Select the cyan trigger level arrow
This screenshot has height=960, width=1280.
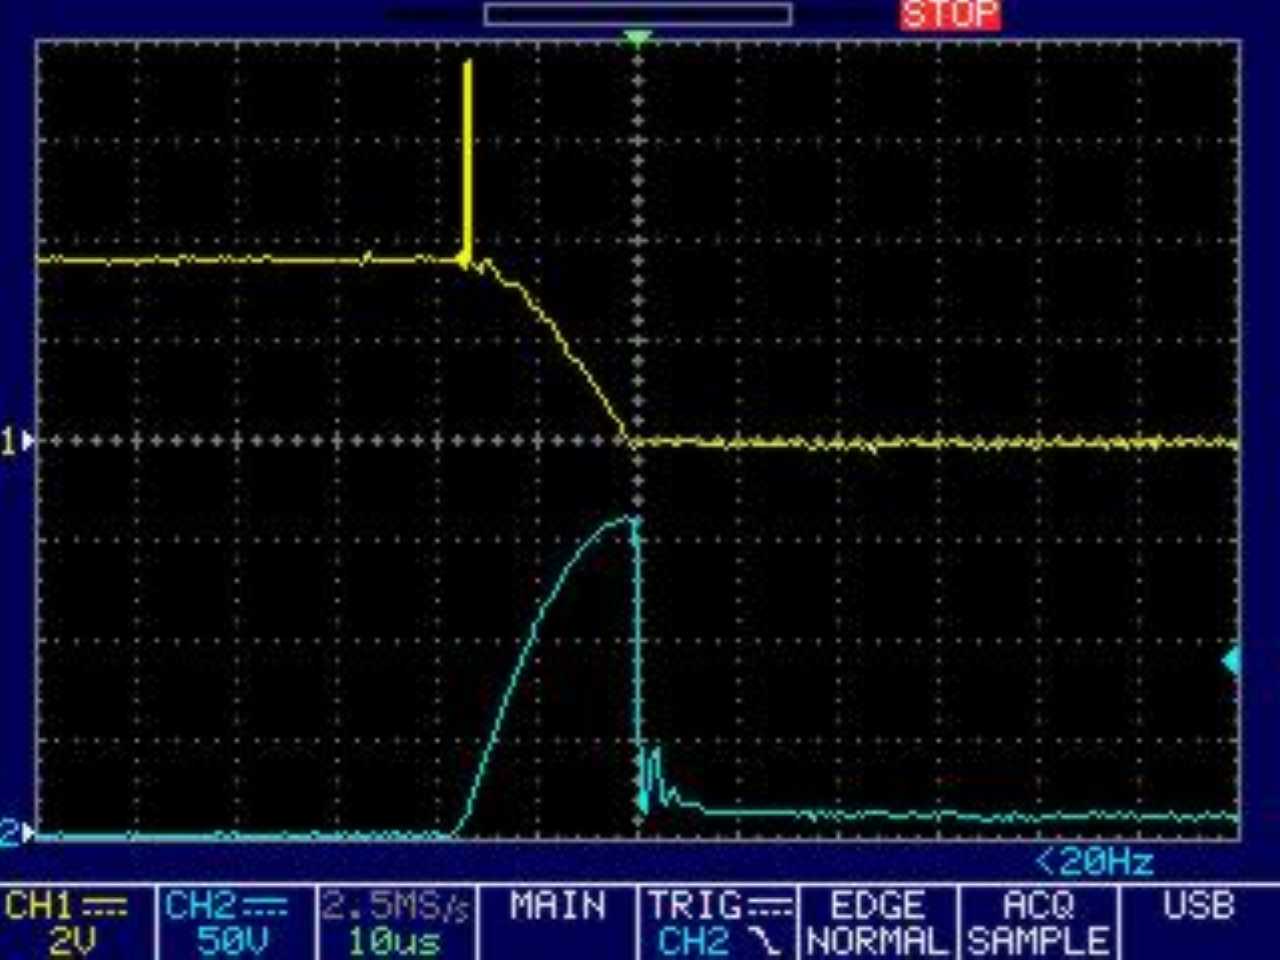[1231, 661]
